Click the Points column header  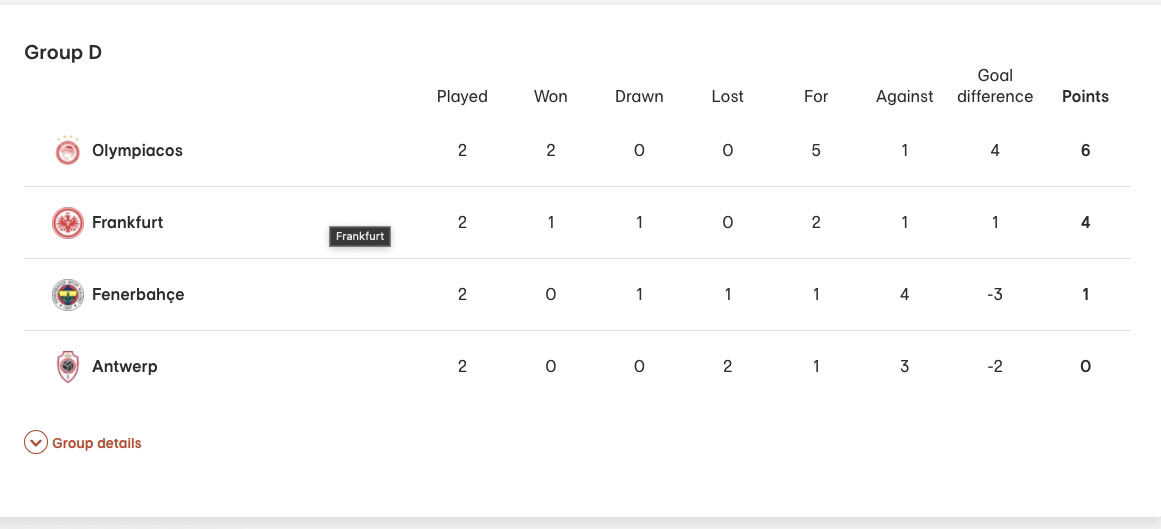point(1085,96)
